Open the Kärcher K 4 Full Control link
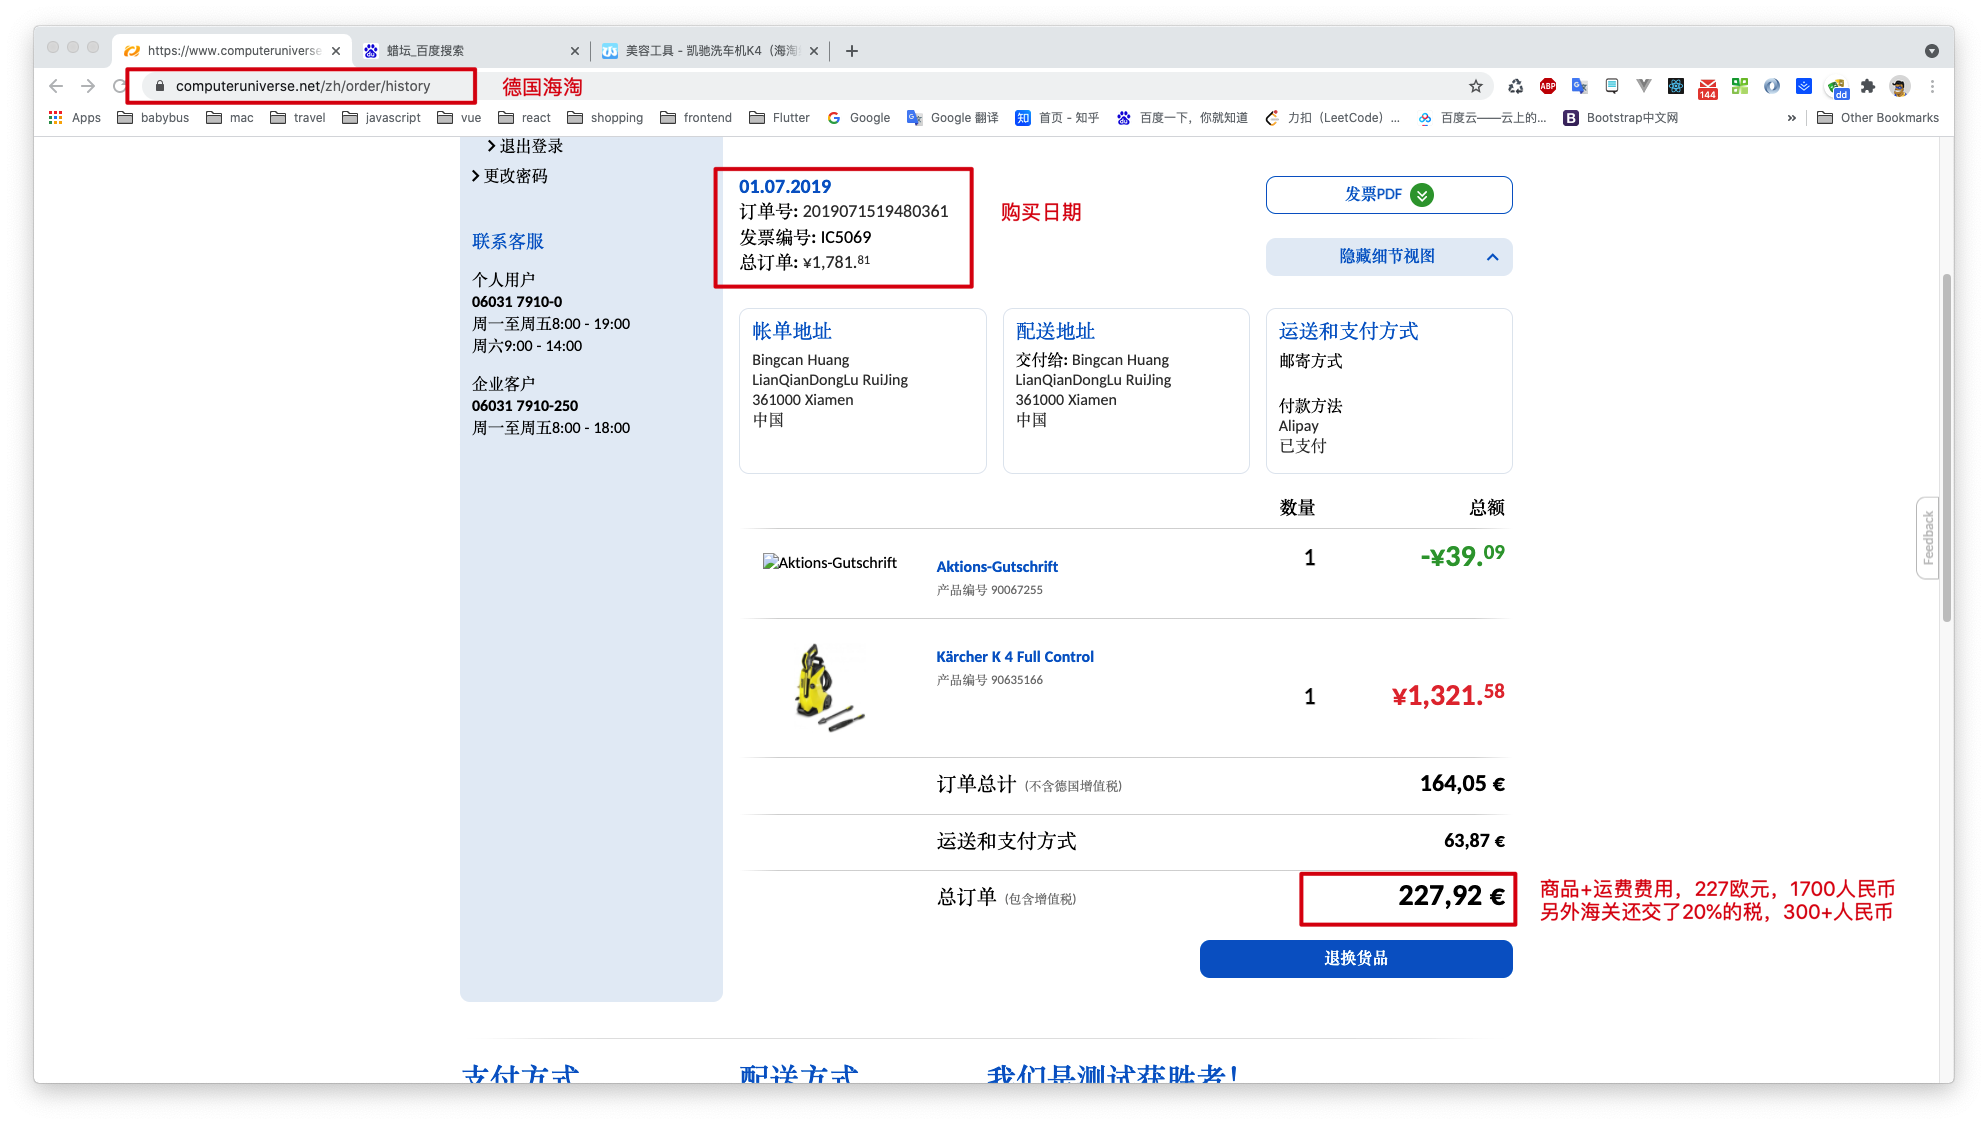1988x1125 pixels. pos(1014,657)
